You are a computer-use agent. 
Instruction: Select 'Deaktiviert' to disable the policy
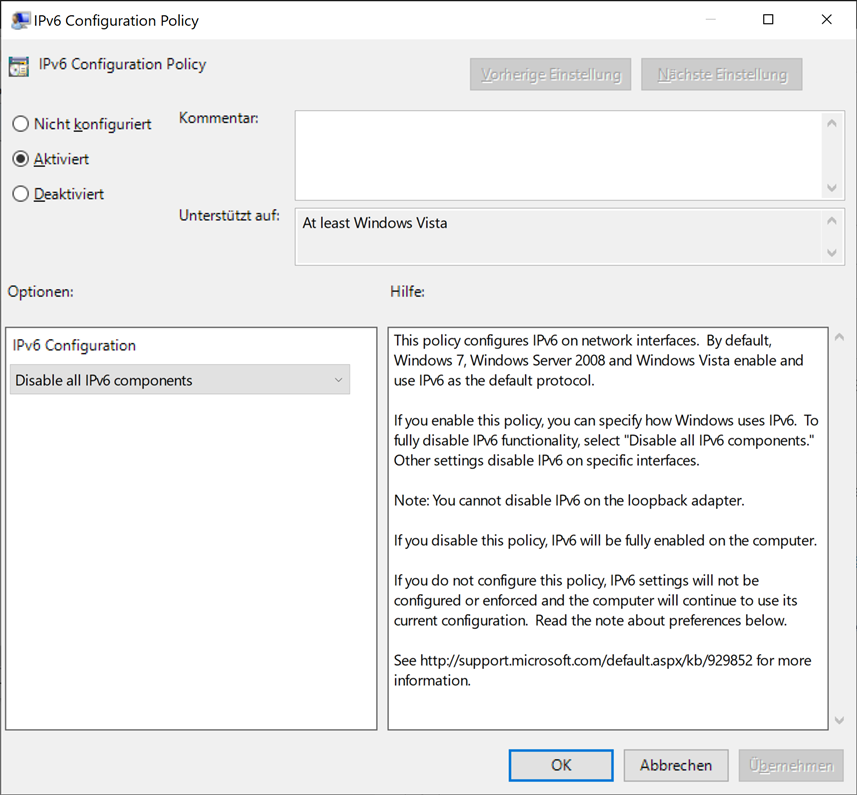[x=20, y=194]
